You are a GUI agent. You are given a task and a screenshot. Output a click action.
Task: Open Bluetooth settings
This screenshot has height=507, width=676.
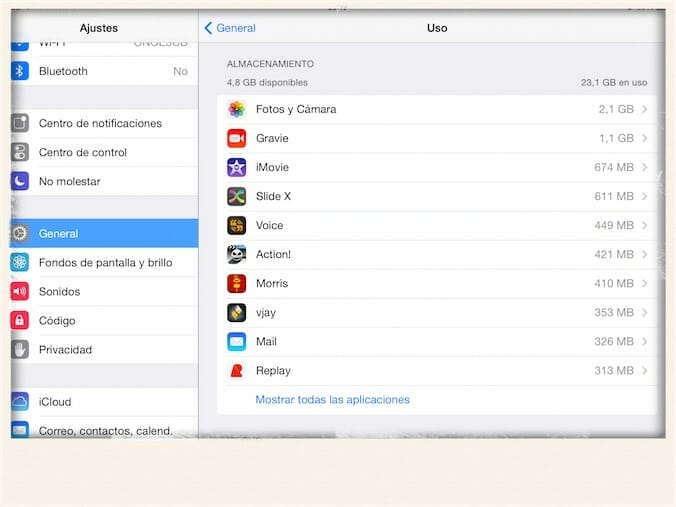coord(104,71)
